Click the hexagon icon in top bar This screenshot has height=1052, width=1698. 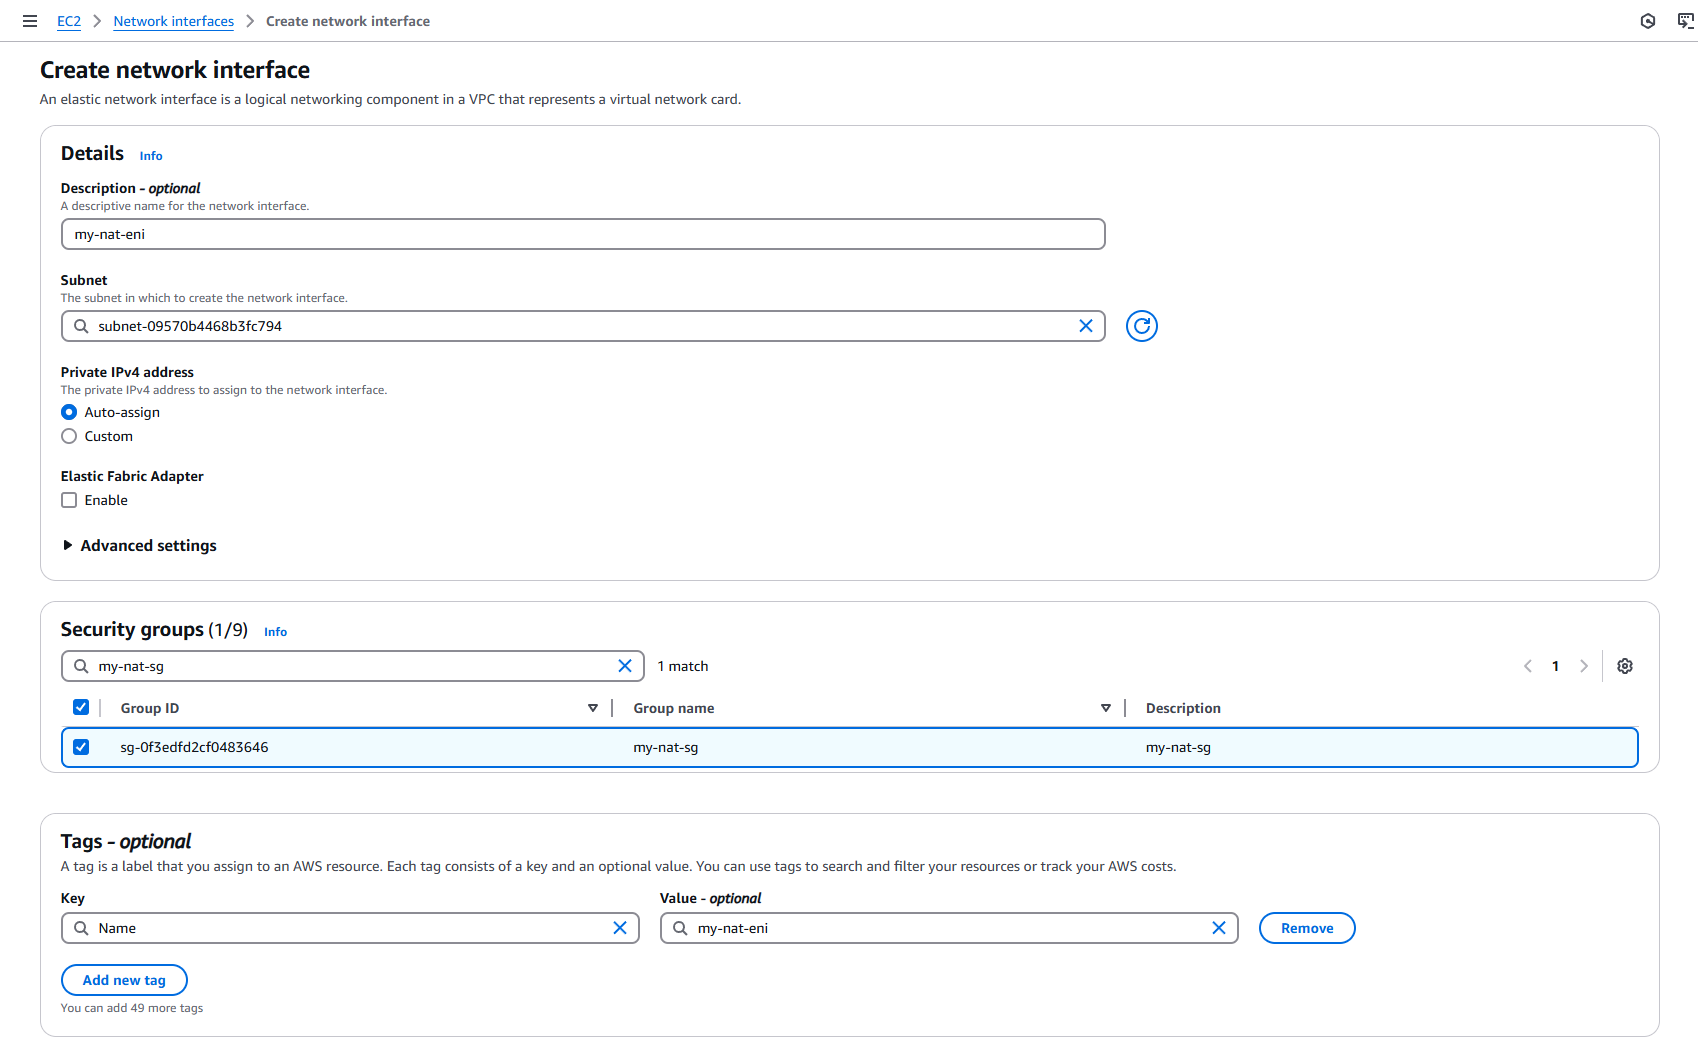tap(1648, 21)
